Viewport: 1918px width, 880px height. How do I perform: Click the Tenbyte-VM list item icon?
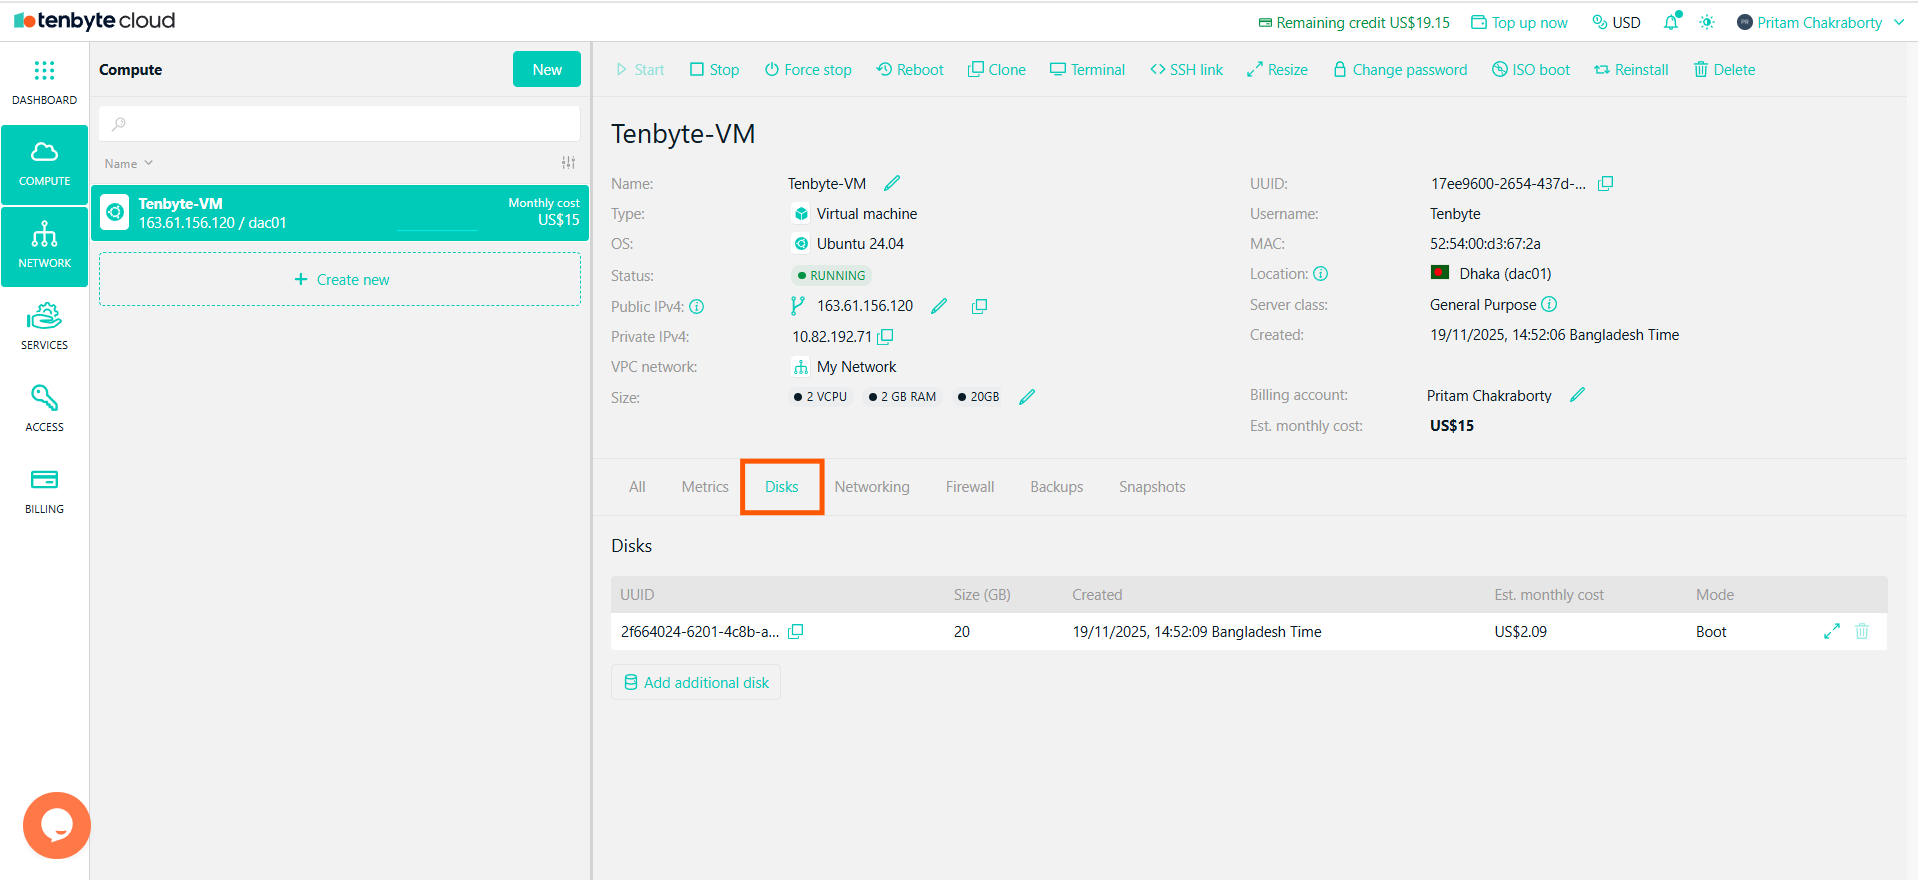(115, 212)
